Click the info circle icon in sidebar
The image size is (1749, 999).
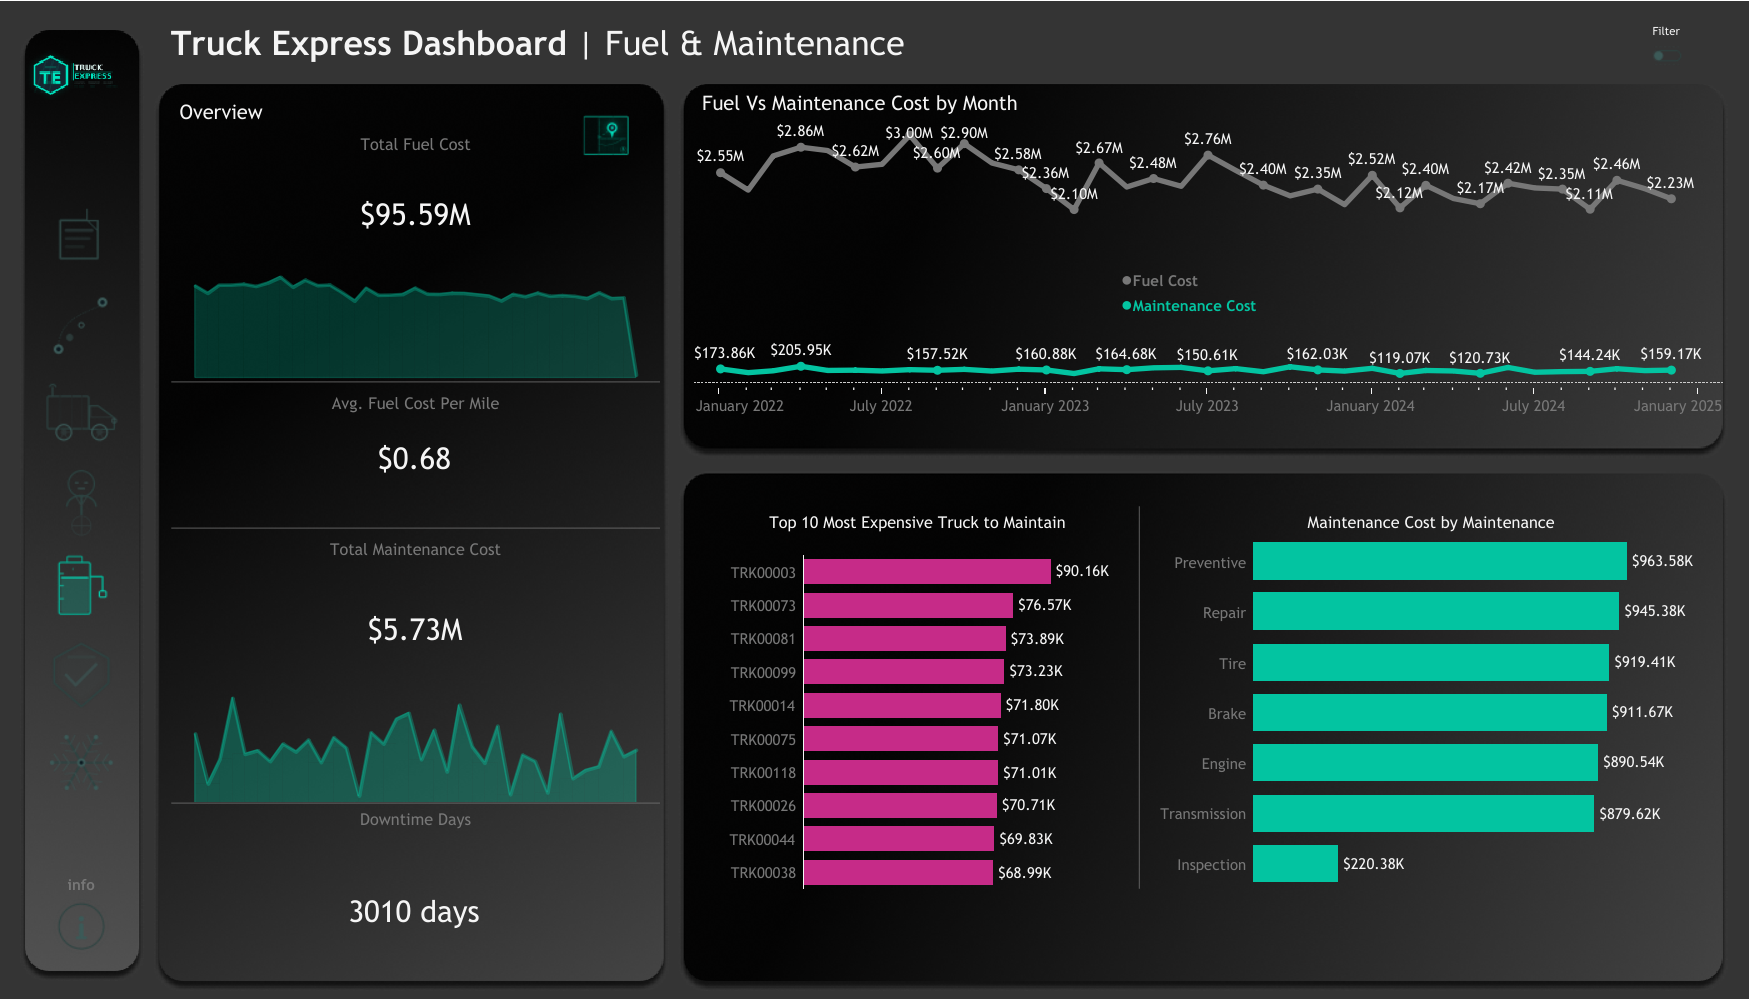pos(81,926)
